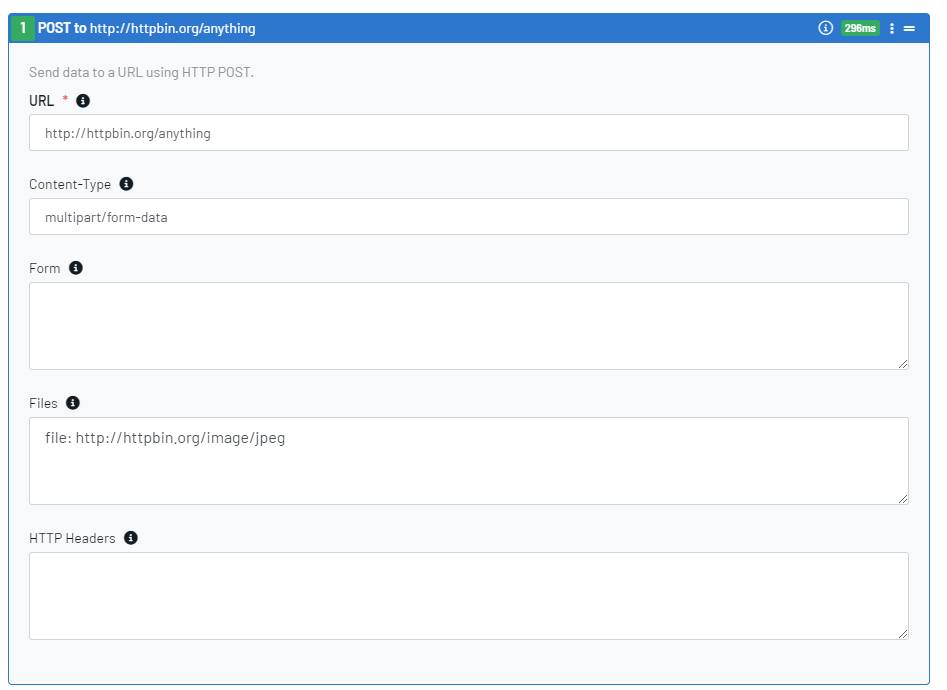Click the 'Send data to a URL' description text

pyautogui.click(x=141, y=73)
